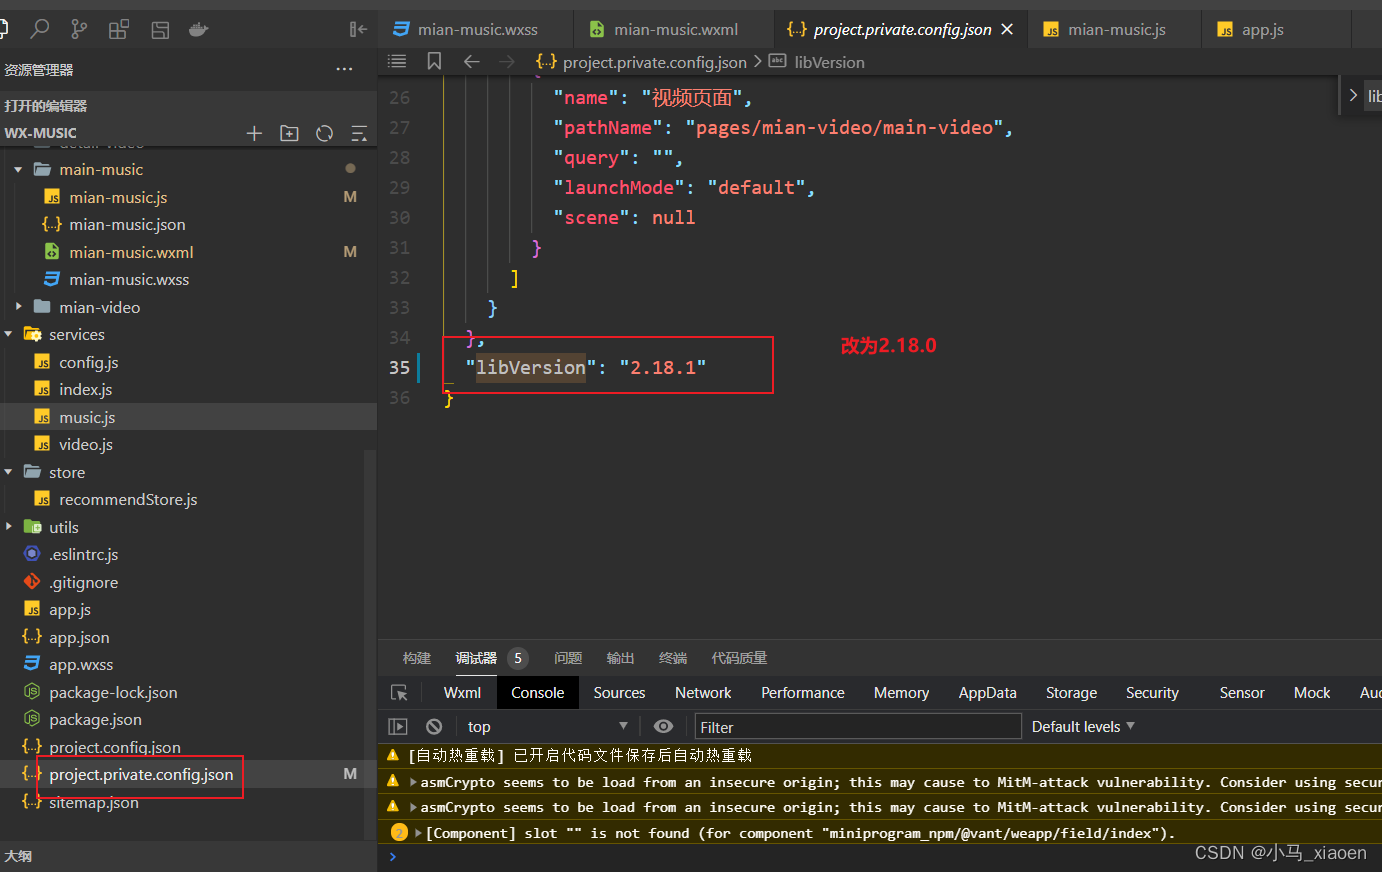Open the 代码质量 panel tab
The height and width of the screenshot is (872, 1382).
click(739, 658)
